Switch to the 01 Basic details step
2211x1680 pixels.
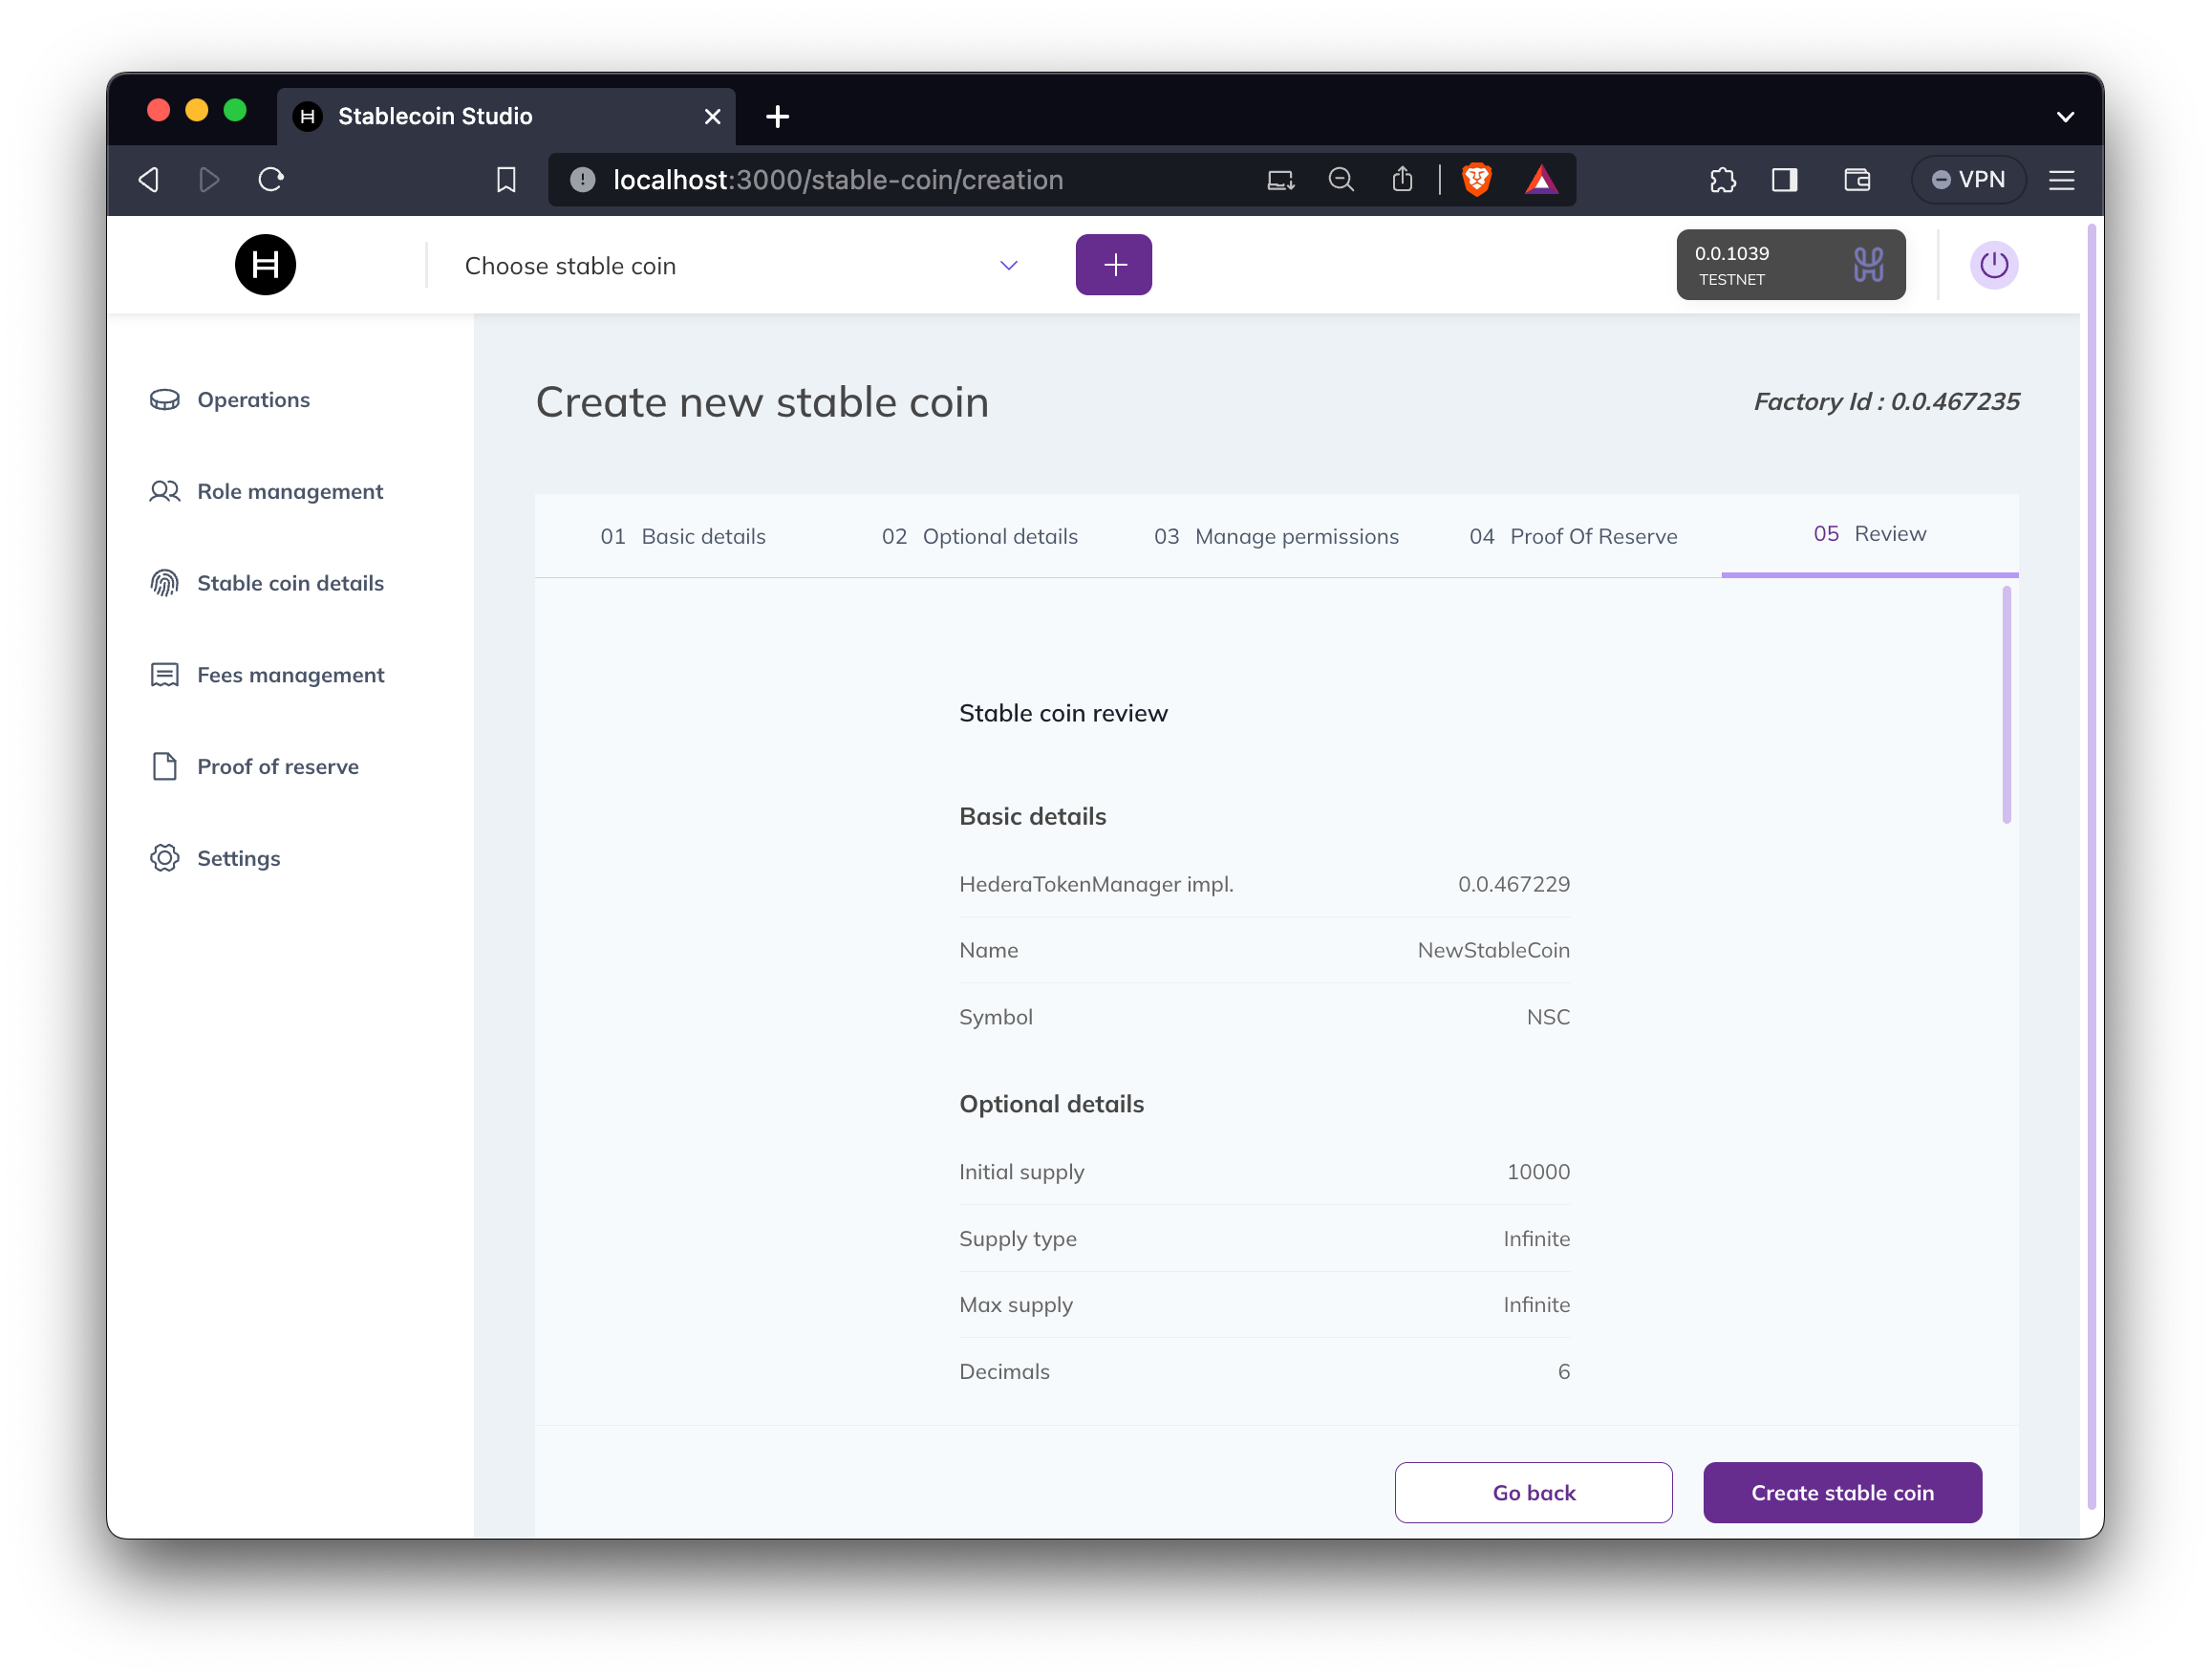coord(683,537)
